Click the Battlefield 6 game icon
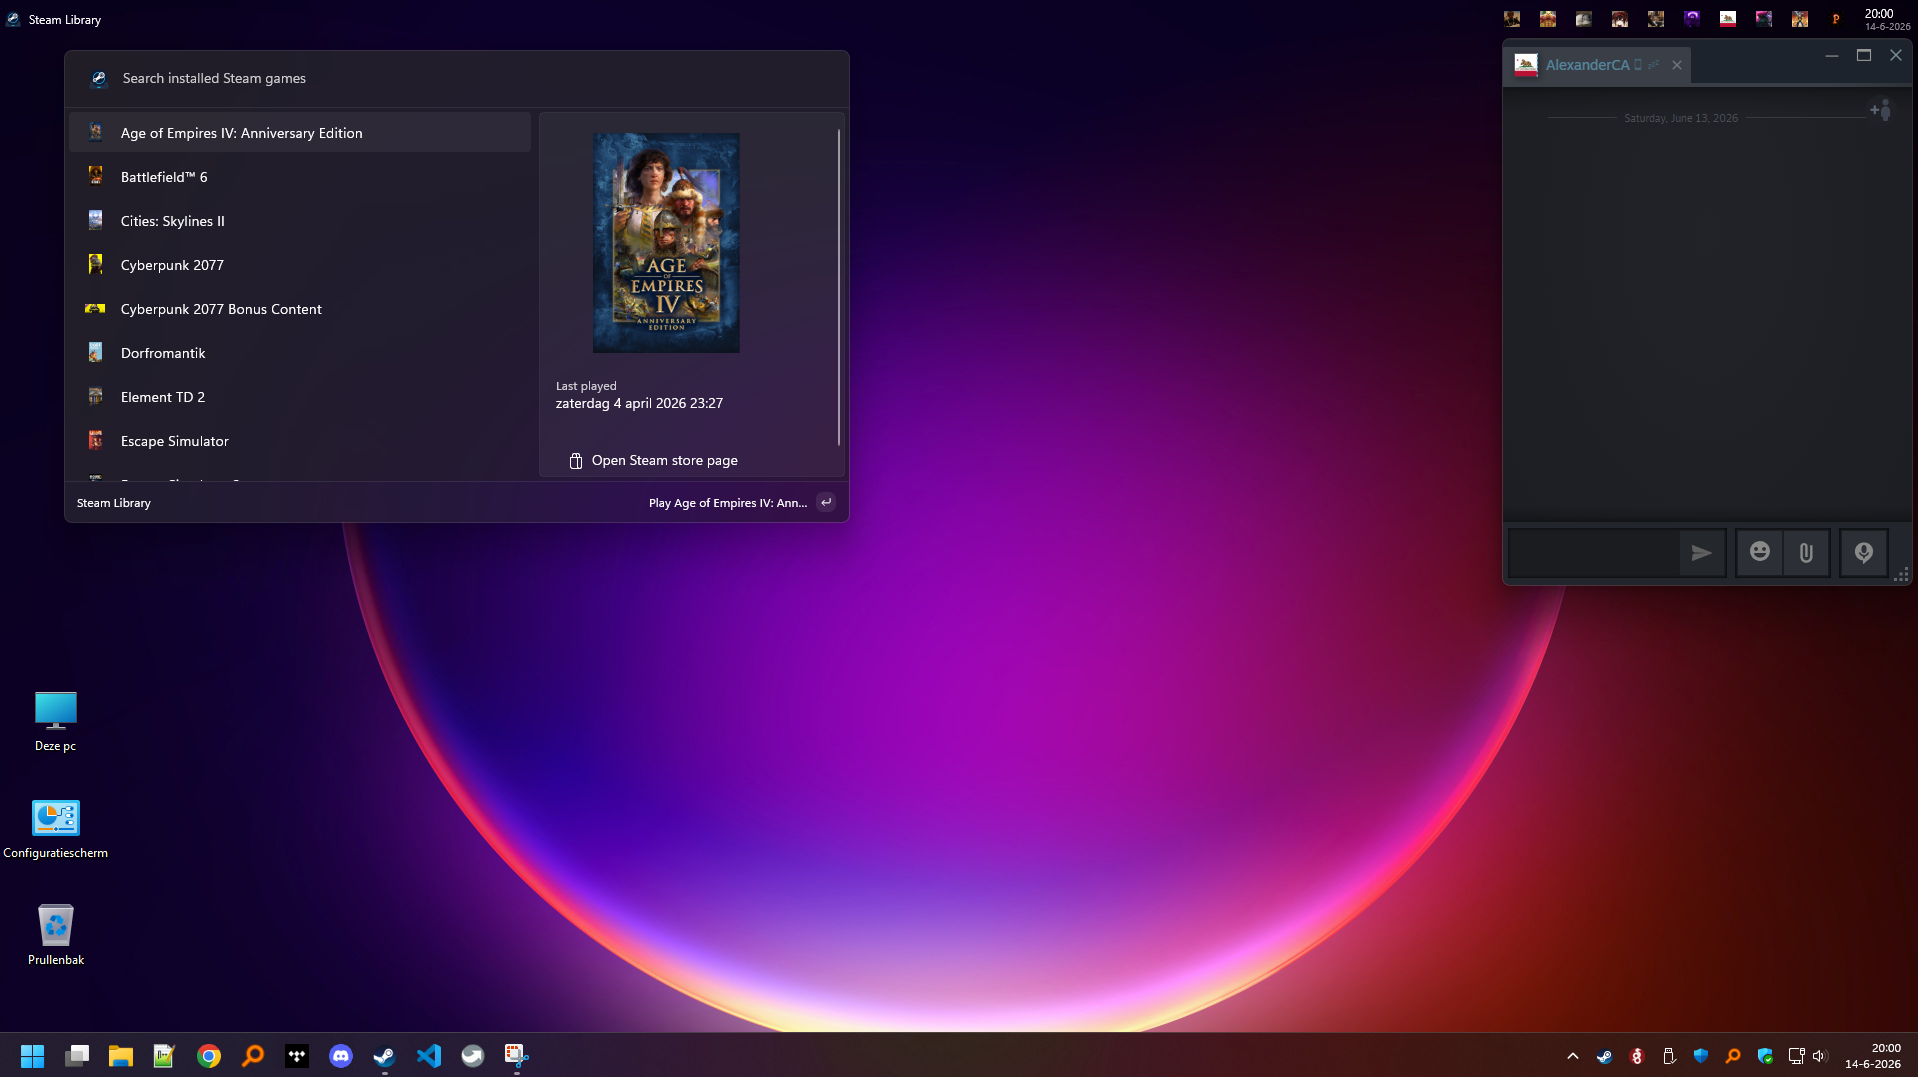Viewport: 1918px width, 1077px height. point(96,176)
